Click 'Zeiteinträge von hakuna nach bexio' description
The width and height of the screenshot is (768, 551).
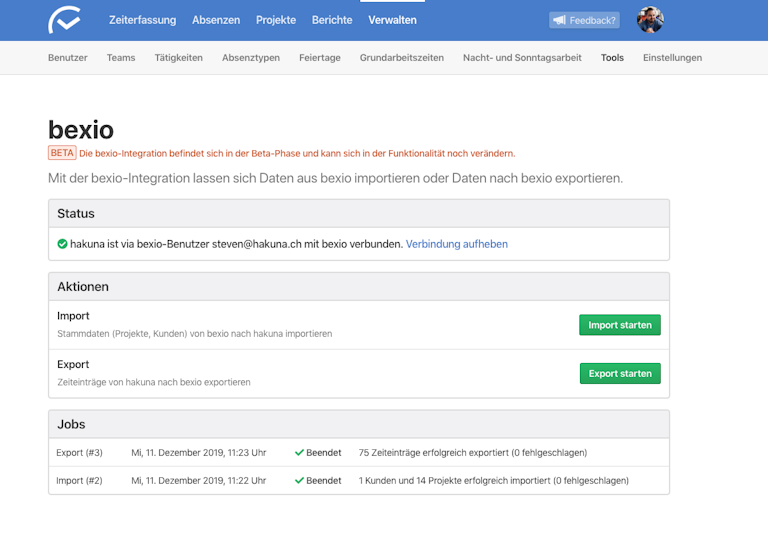point(154,382)
